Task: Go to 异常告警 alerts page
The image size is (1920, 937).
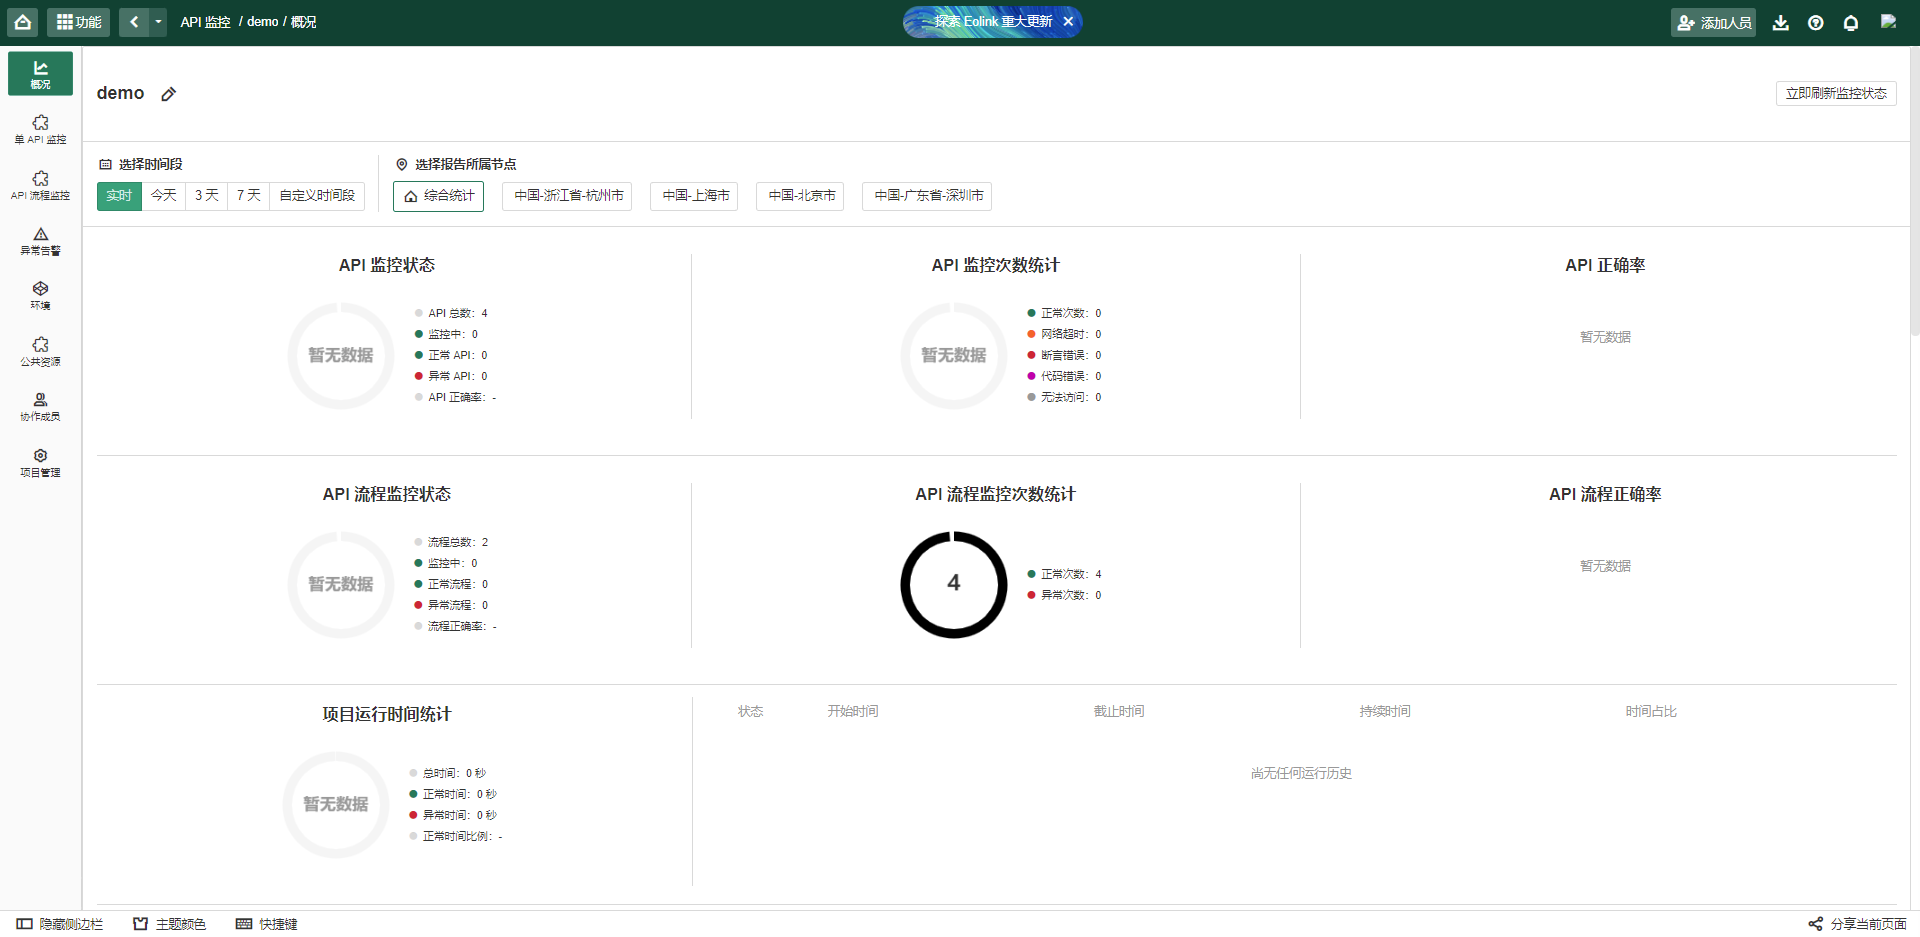Action: point(40,241)
